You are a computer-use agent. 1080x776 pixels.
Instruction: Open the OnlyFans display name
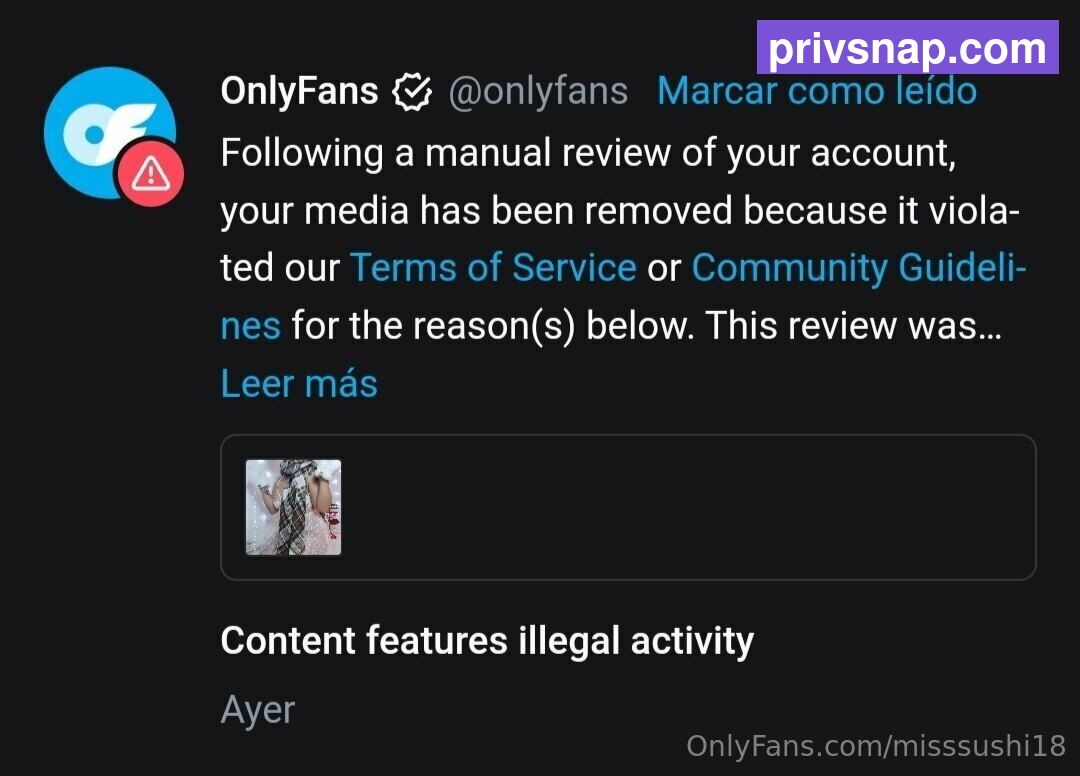click(x=299, y=91)
